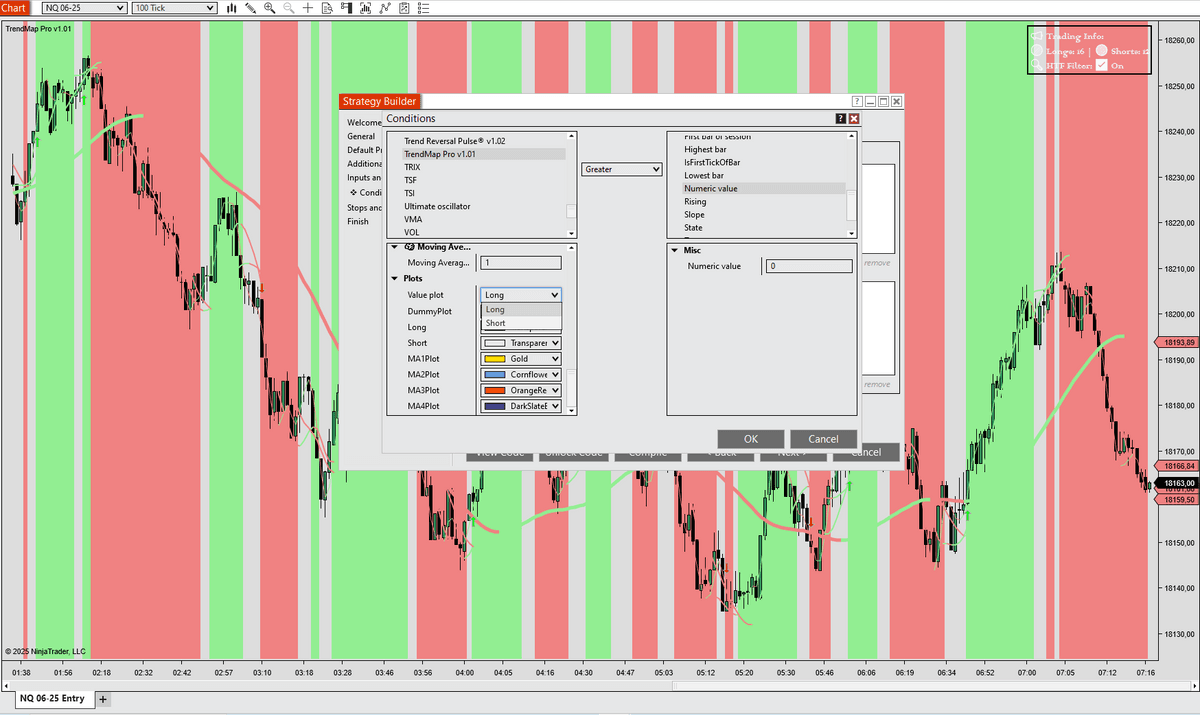Select the drawing tools pencil icon
The width and height of the screenshot is (1200, 715).
point(251,8)
